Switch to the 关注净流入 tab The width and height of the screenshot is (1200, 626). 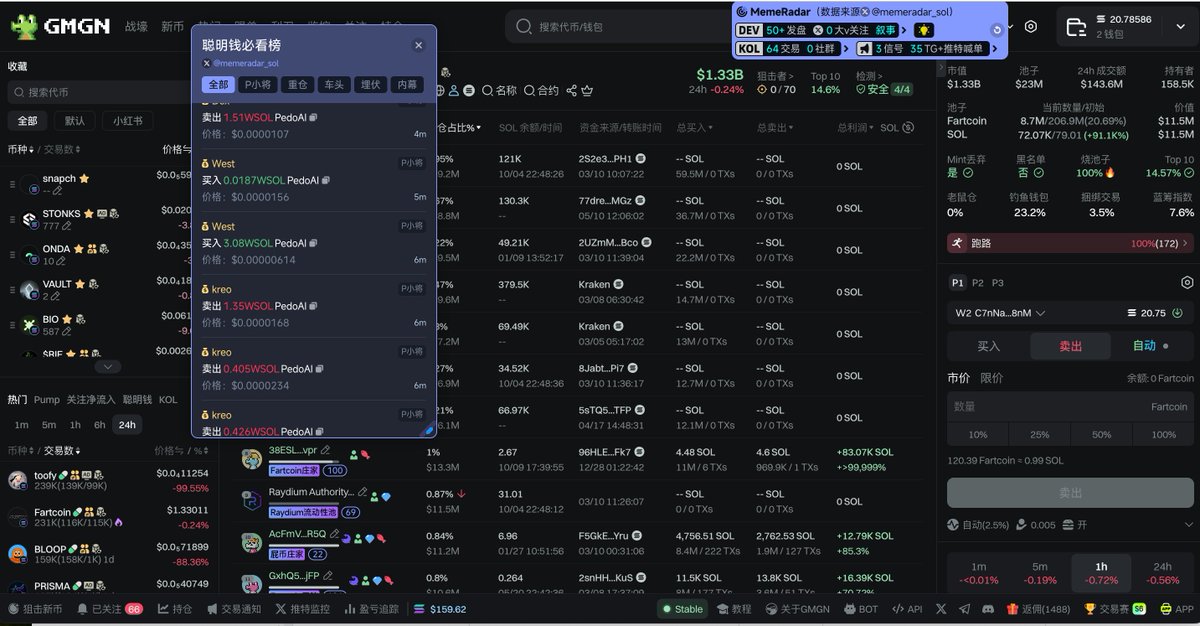92,399
